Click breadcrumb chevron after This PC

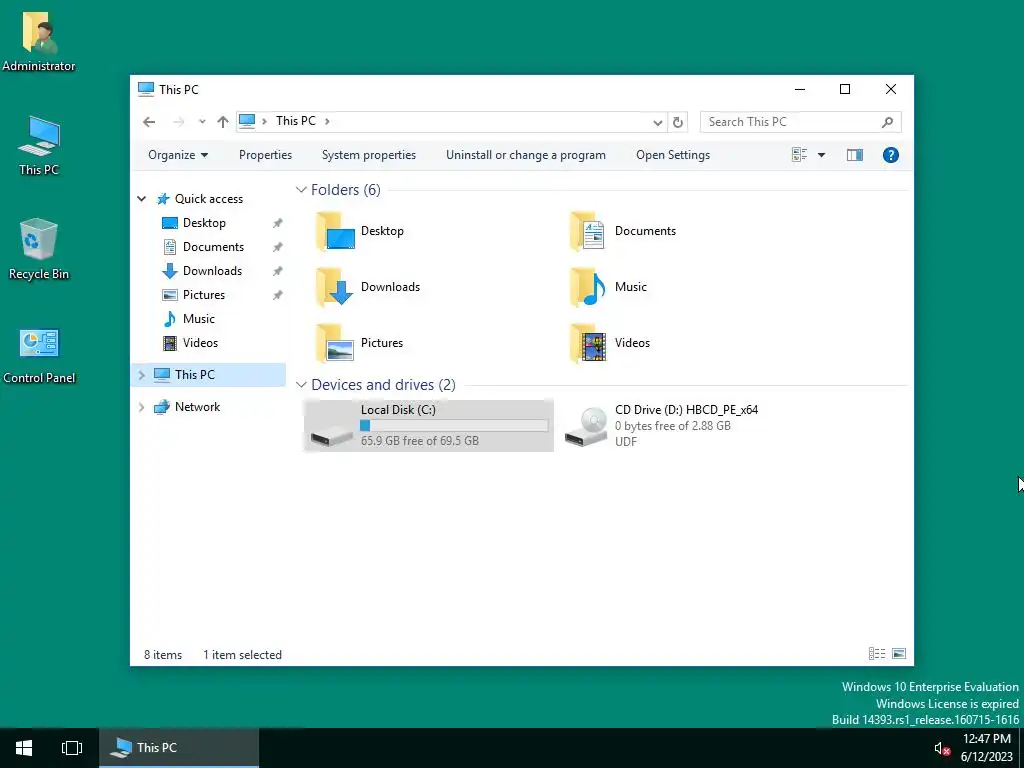click(x=327, y=121)
